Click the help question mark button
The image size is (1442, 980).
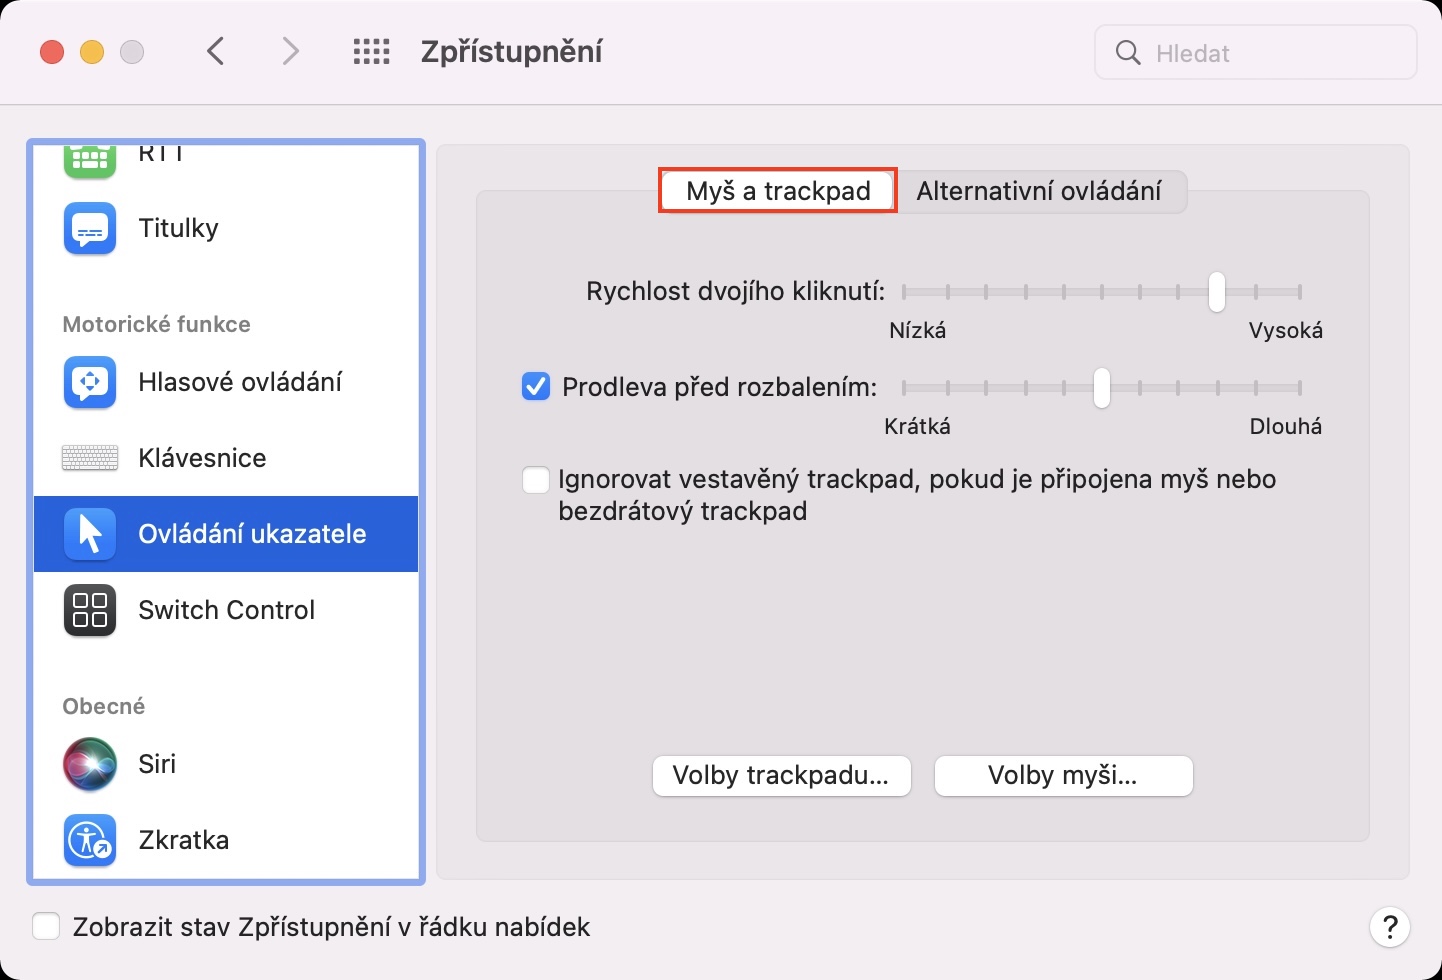click(1389, 927)
